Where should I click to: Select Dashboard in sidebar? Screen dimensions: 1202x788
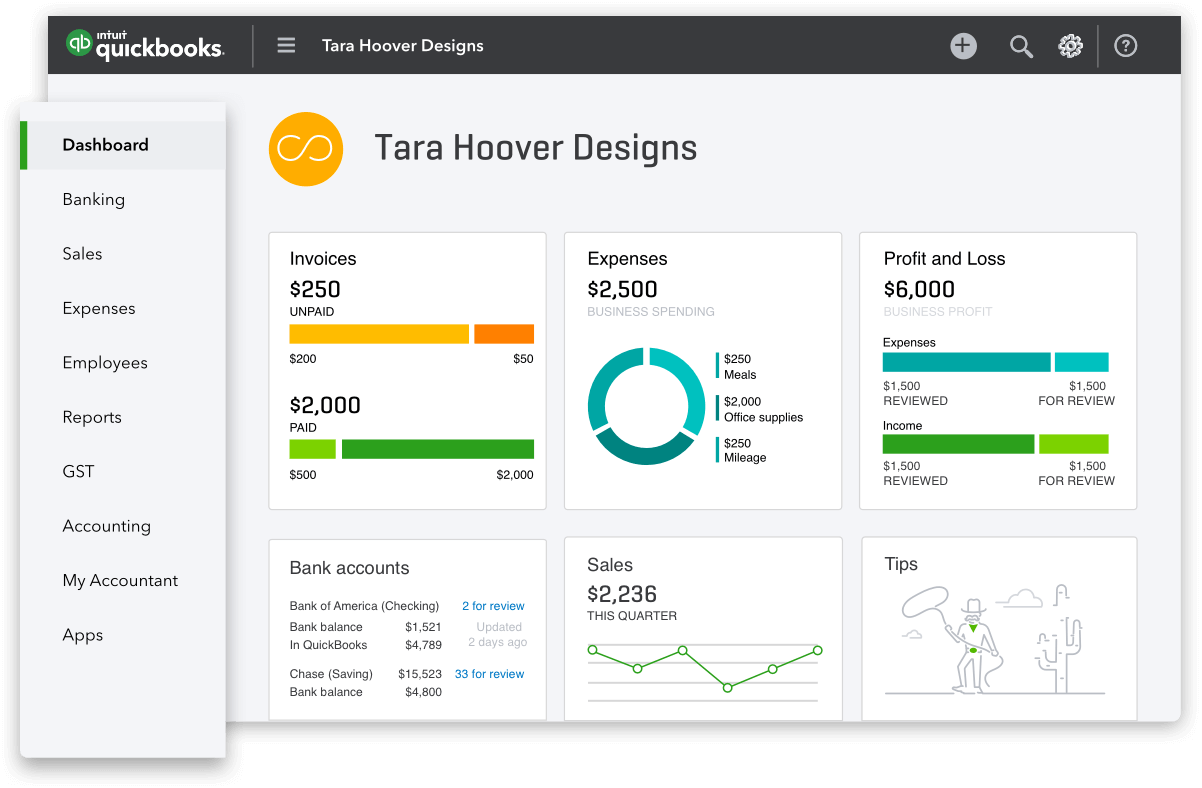(123, 145)
